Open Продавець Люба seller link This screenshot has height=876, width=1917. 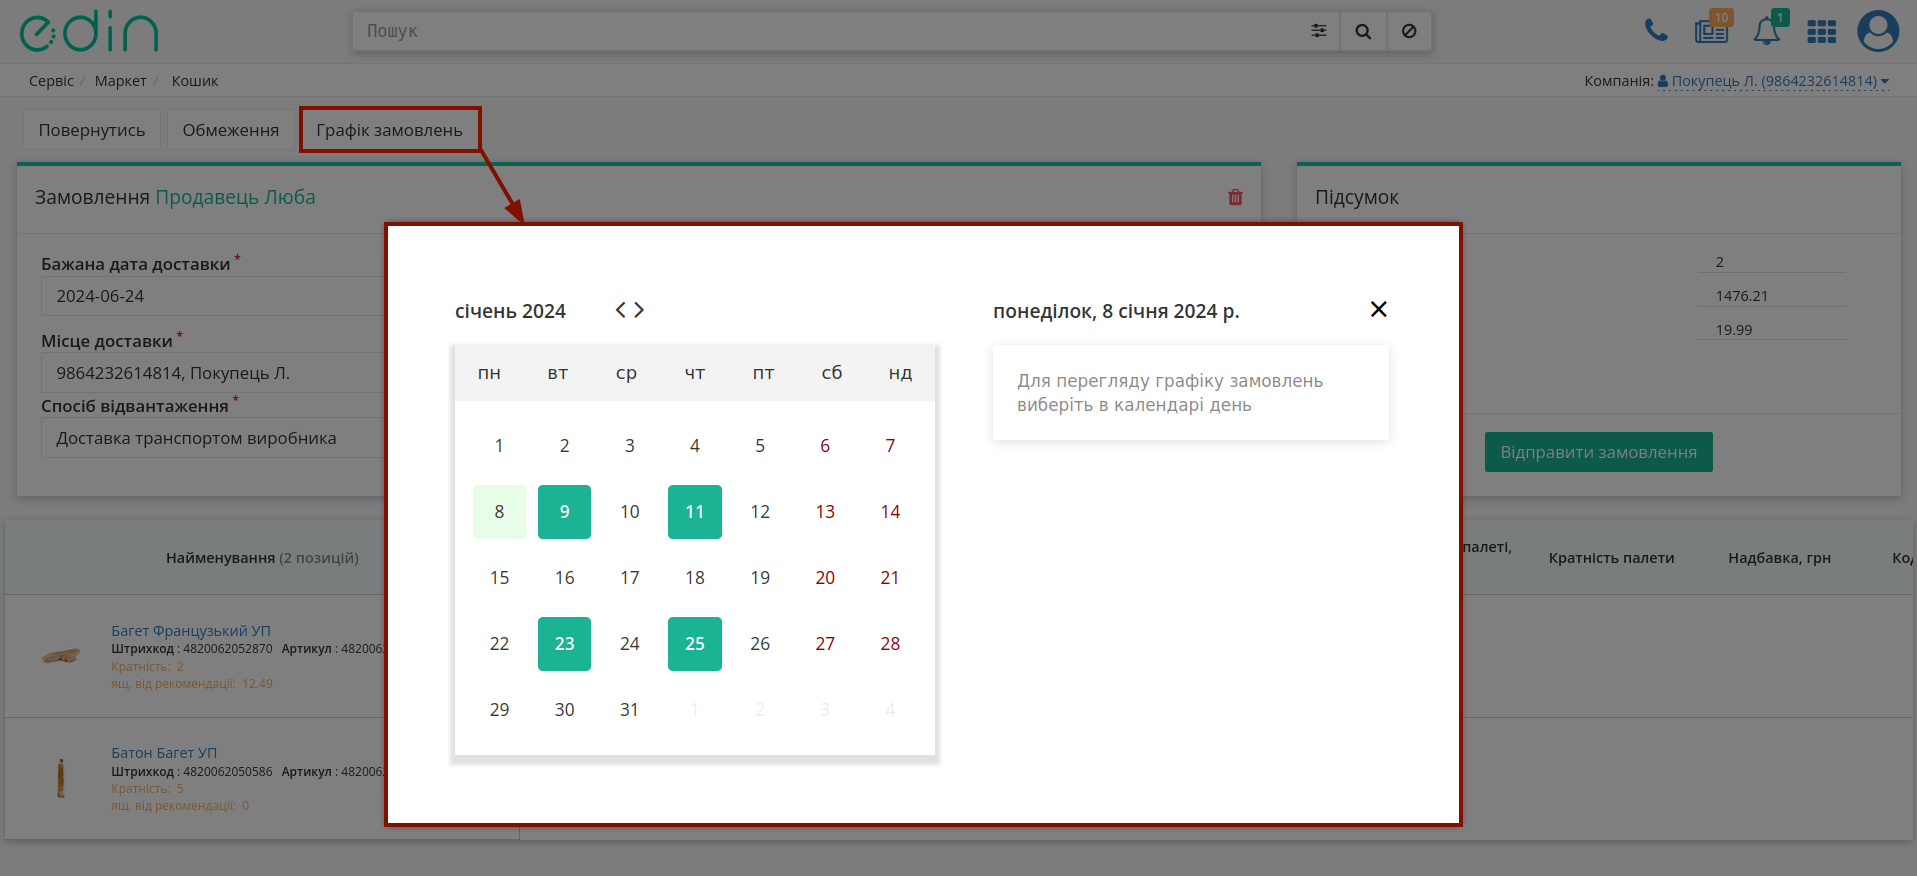[x=235, y=197]
